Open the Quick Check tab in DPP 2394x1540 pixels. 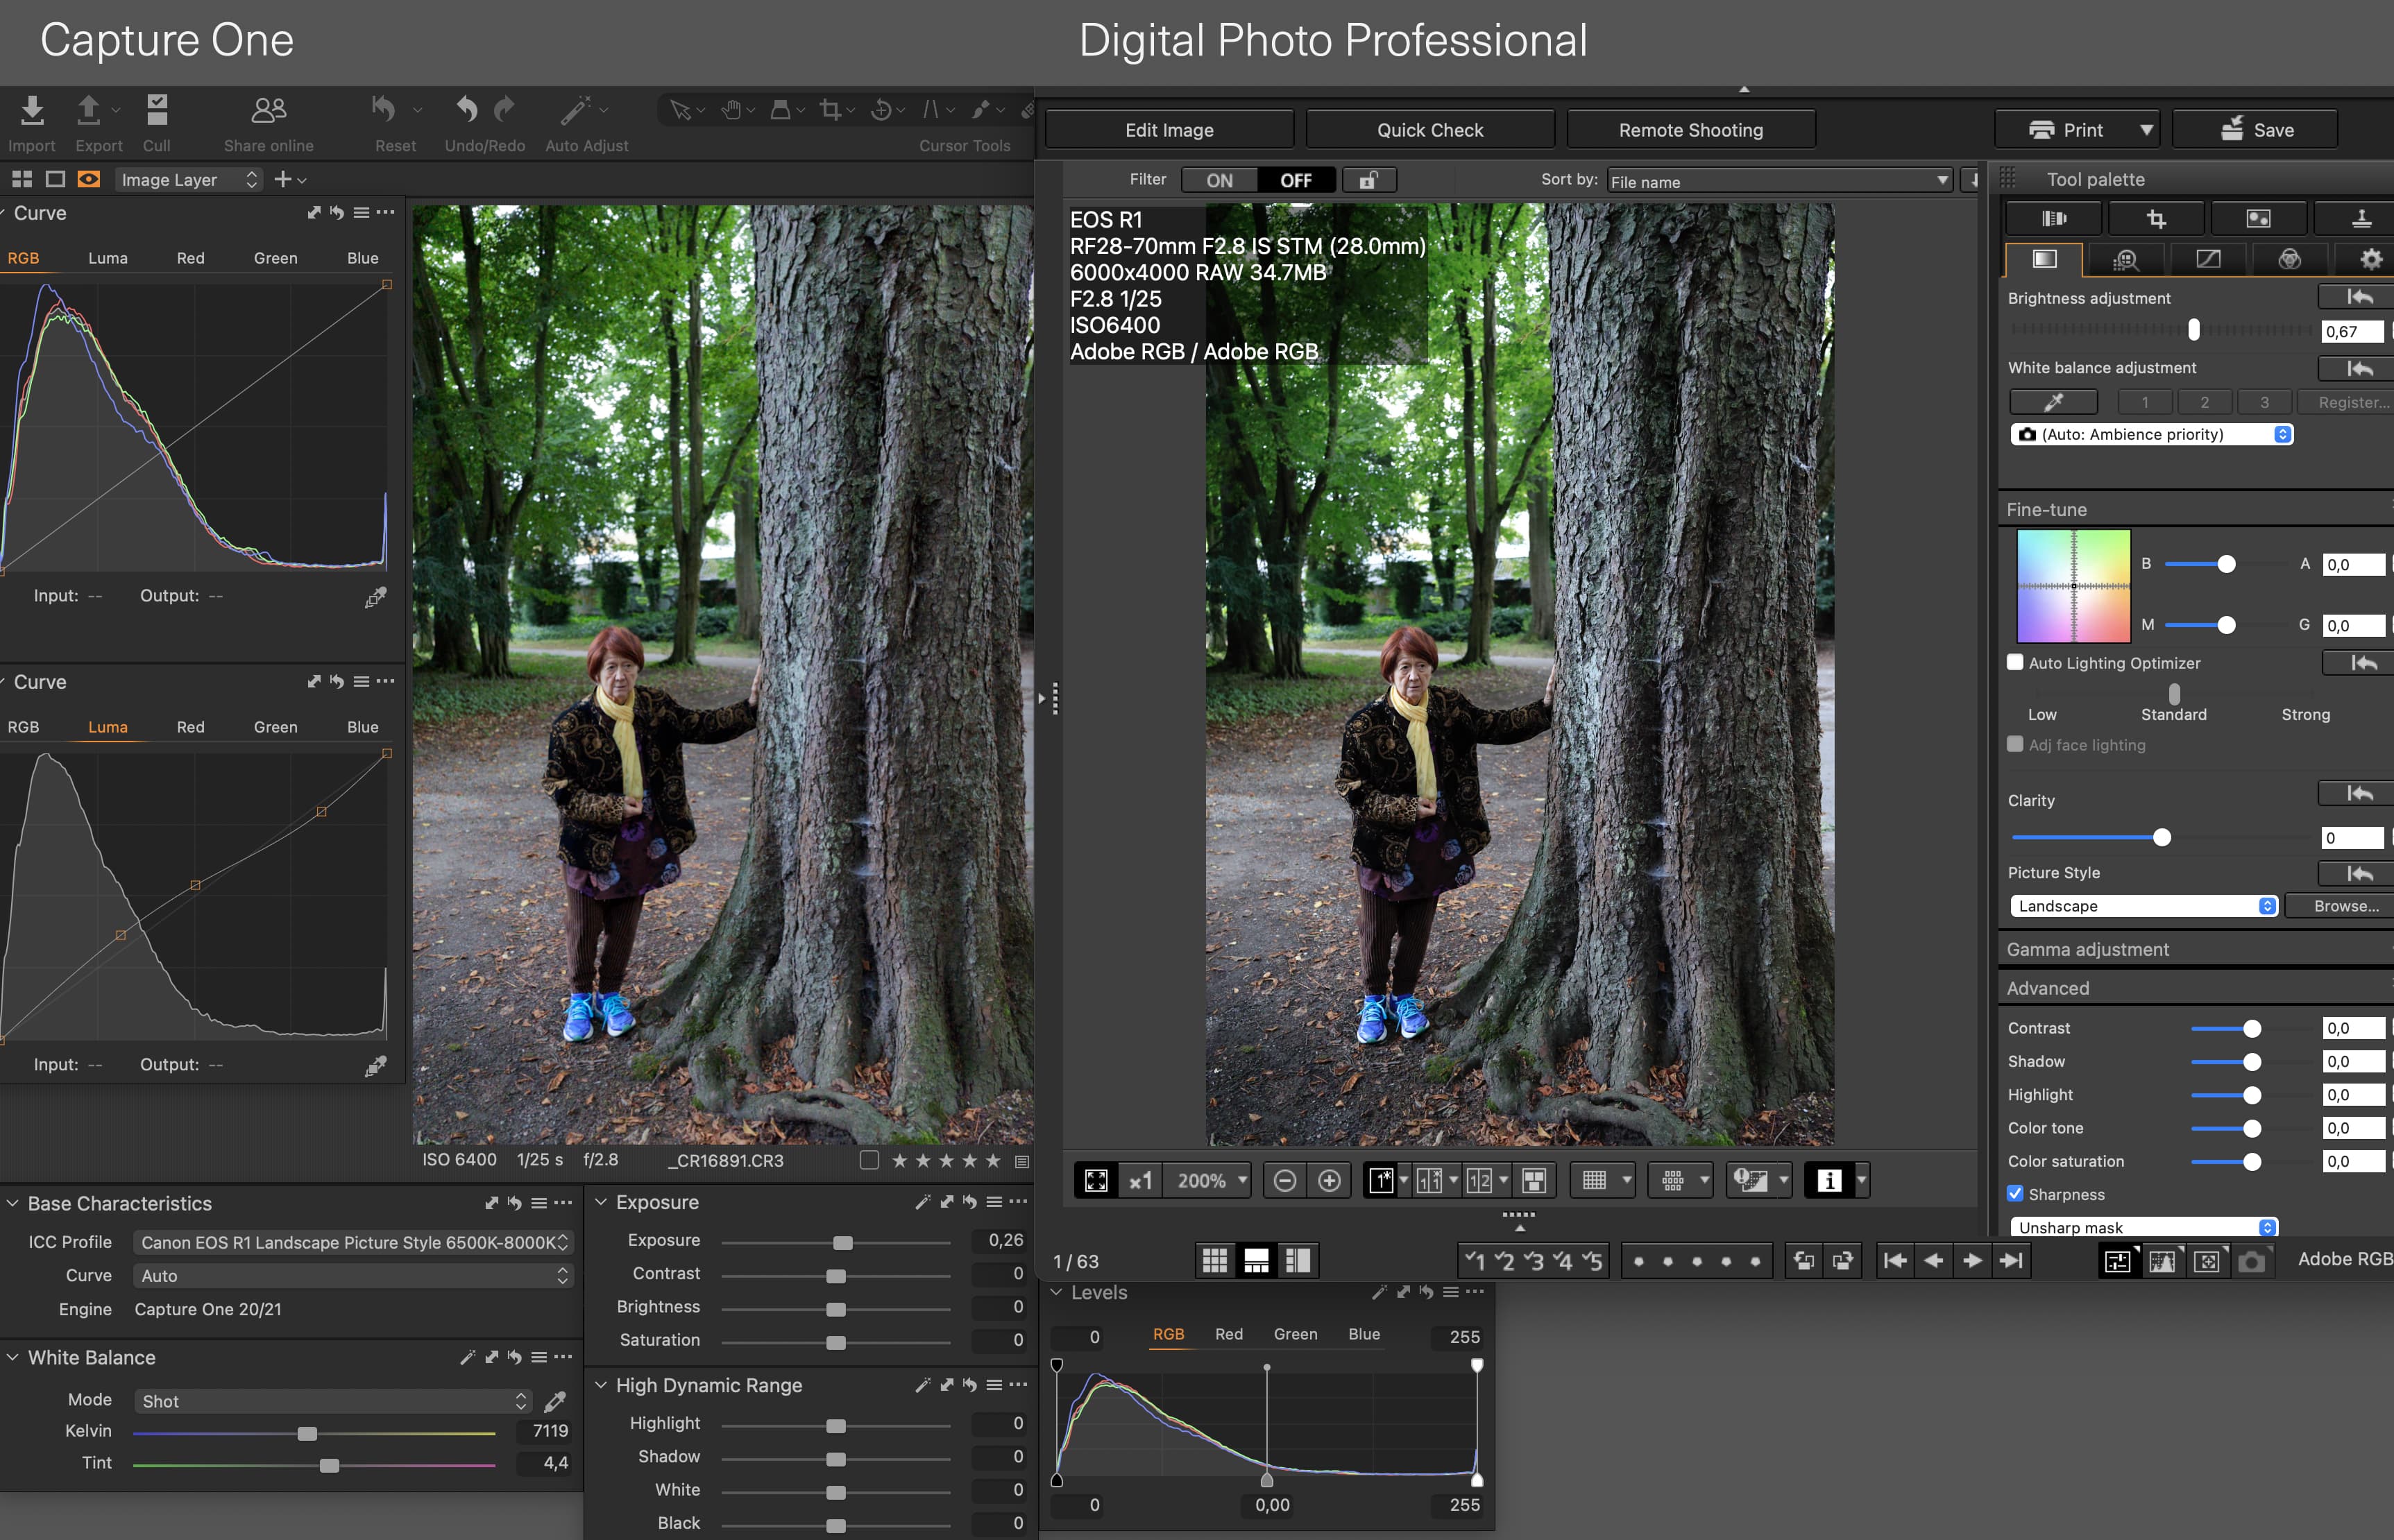(1430, 130)
